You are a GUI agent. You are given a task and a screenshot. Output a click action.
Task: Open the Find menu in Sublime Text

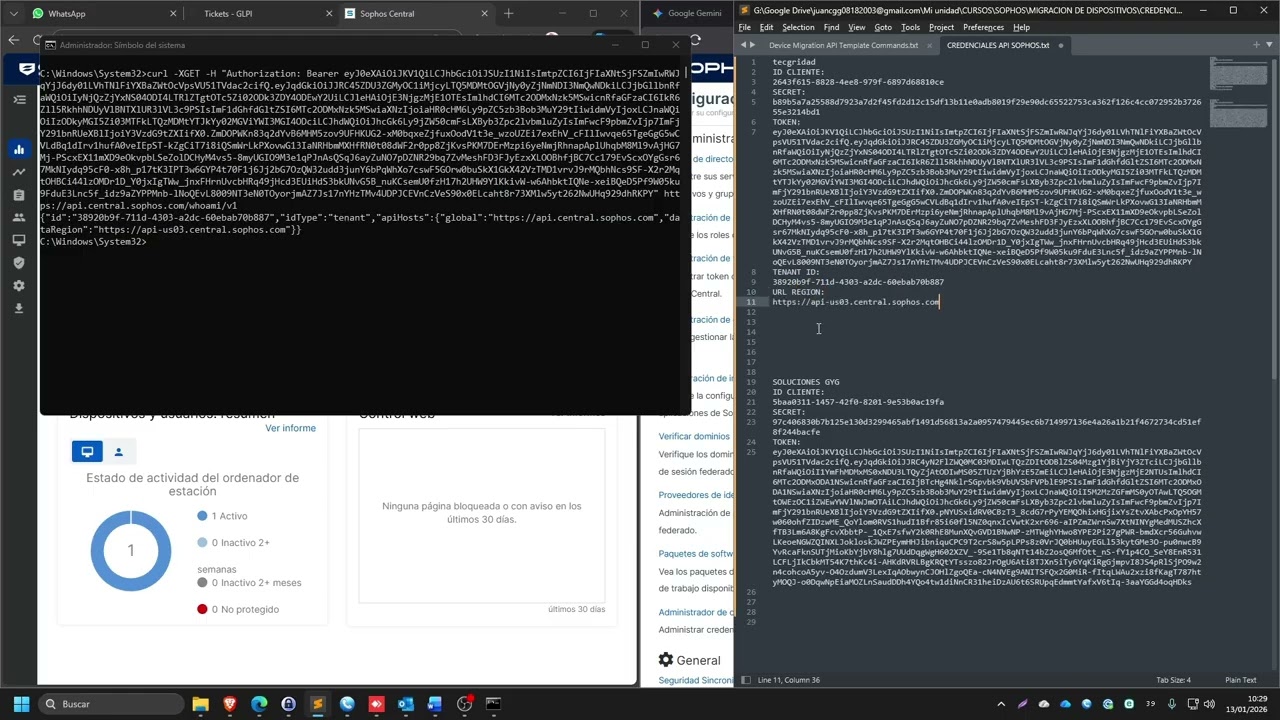coord(831,27)
